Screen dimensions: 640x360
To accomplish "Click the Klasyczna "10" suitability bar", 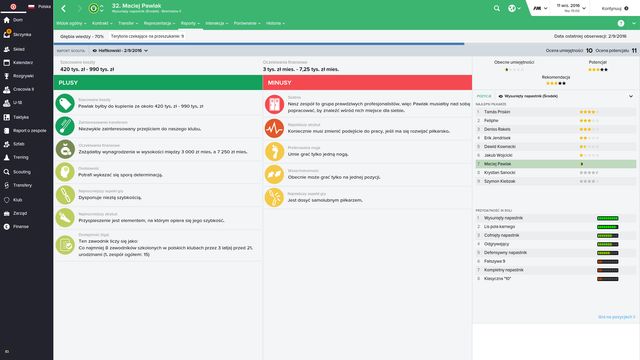I will point(607,279).
